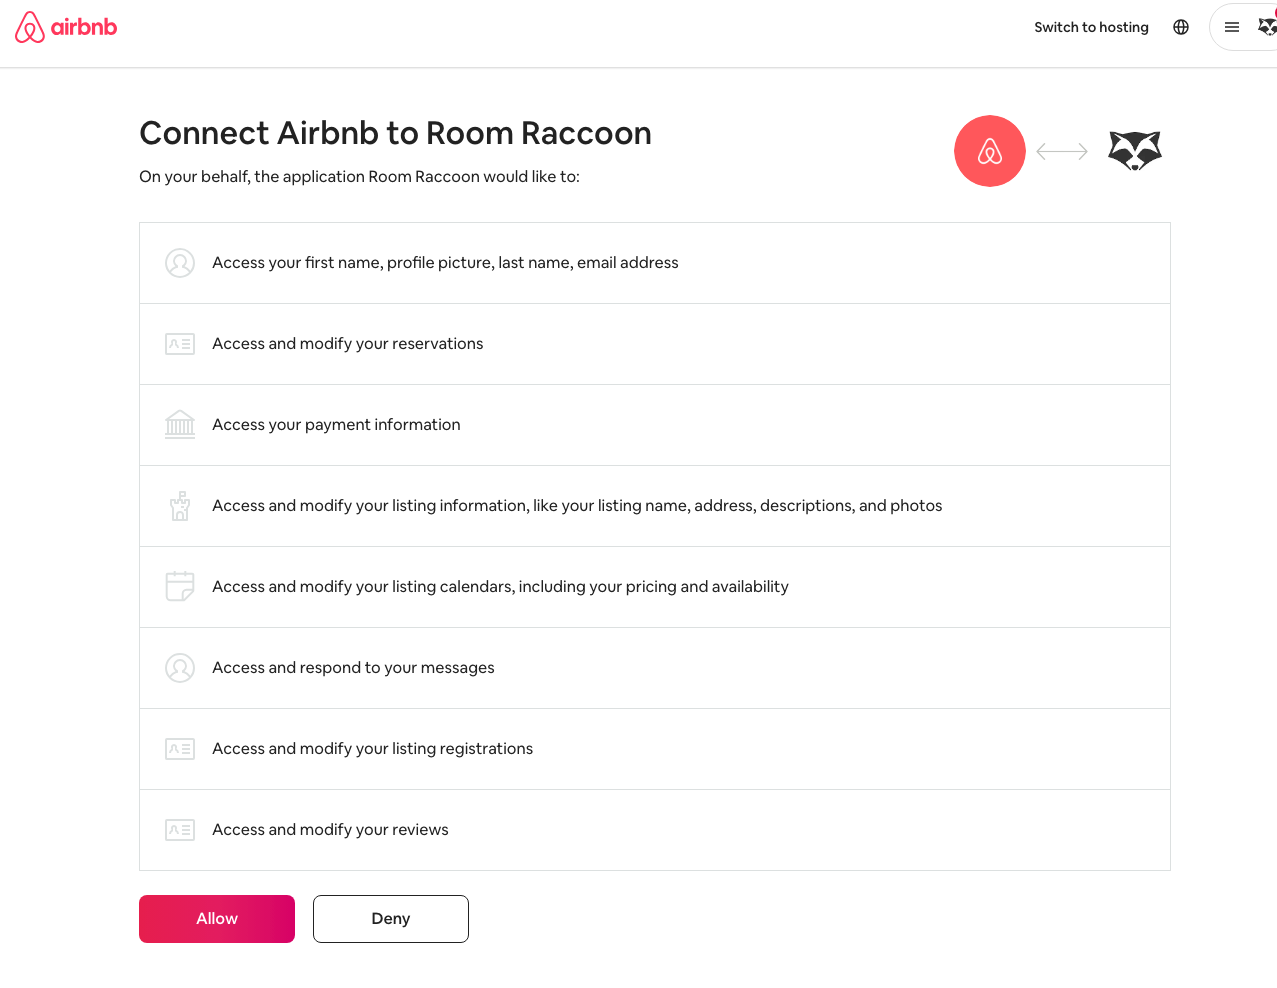Click the 'Connect Airbnb to Room Raccoon' heading

coord(395,133)
